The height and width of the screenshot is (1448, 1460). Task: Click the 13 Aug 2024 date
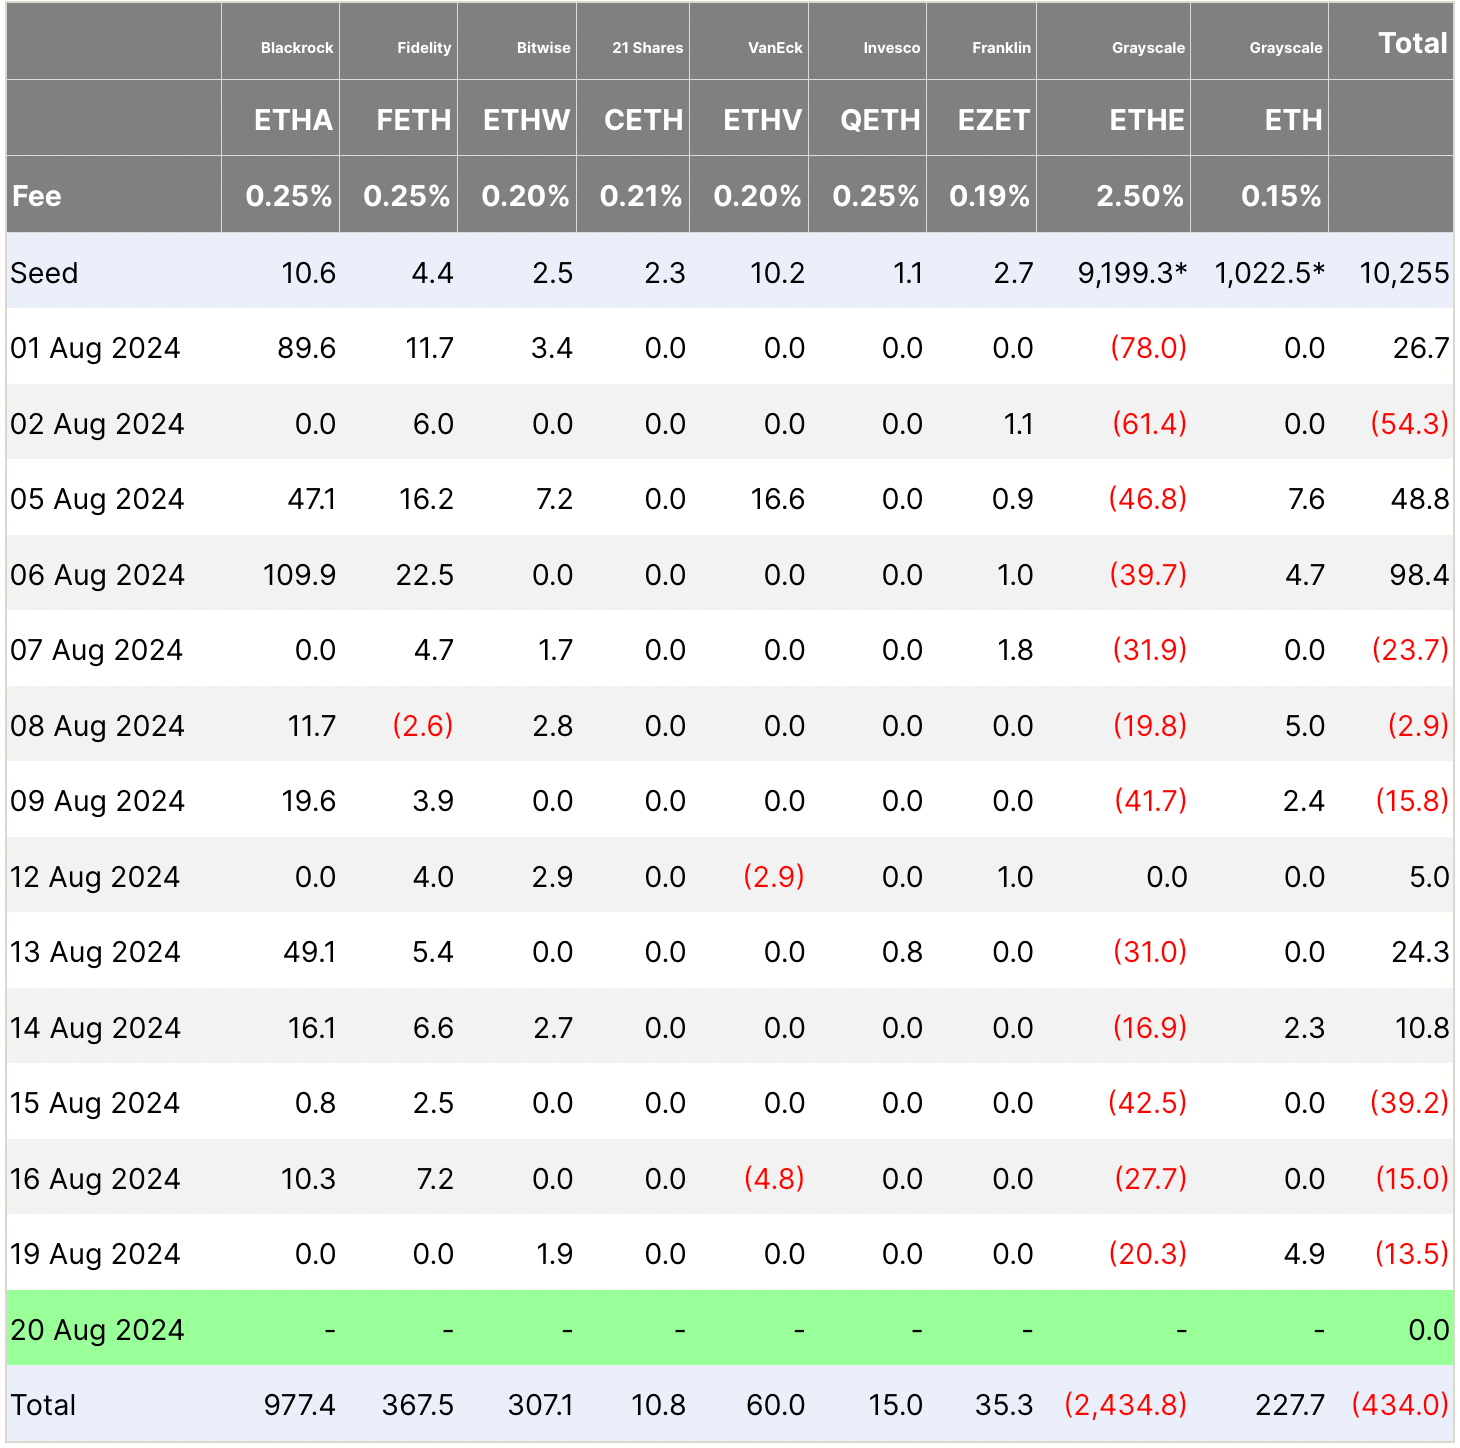(95, 952)
